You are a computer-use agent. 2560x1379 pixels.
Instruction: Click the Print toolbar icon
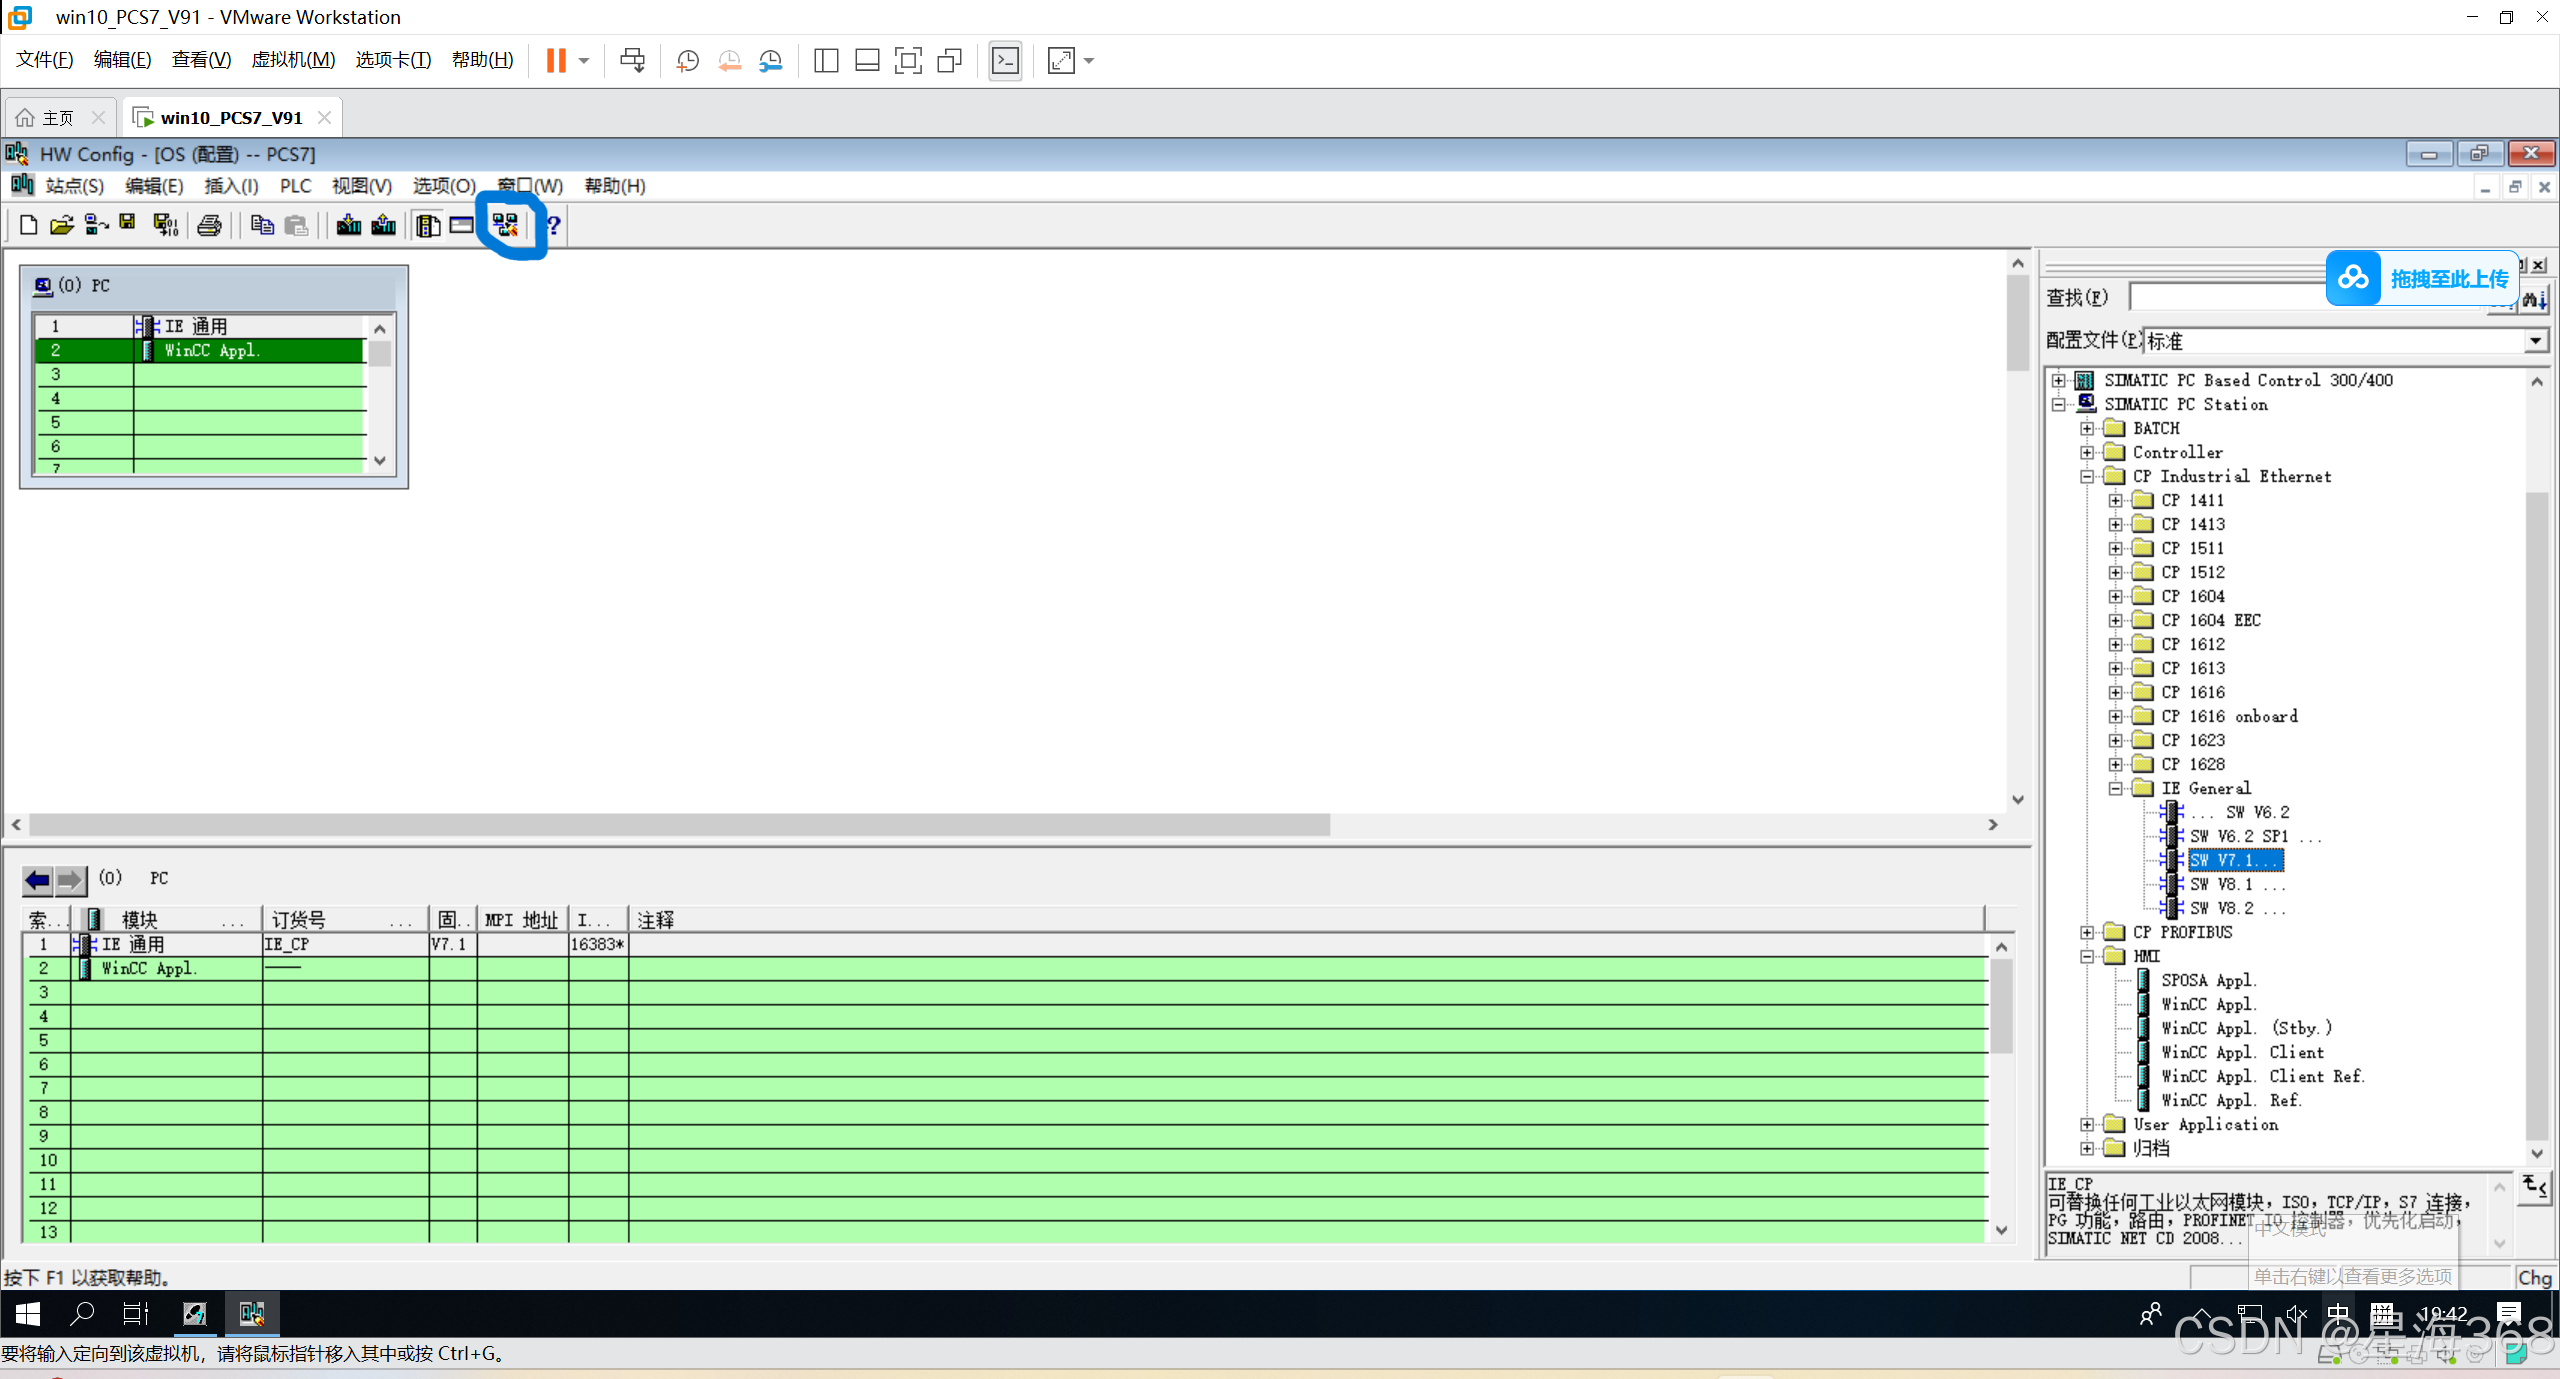[x=209, y=225]
